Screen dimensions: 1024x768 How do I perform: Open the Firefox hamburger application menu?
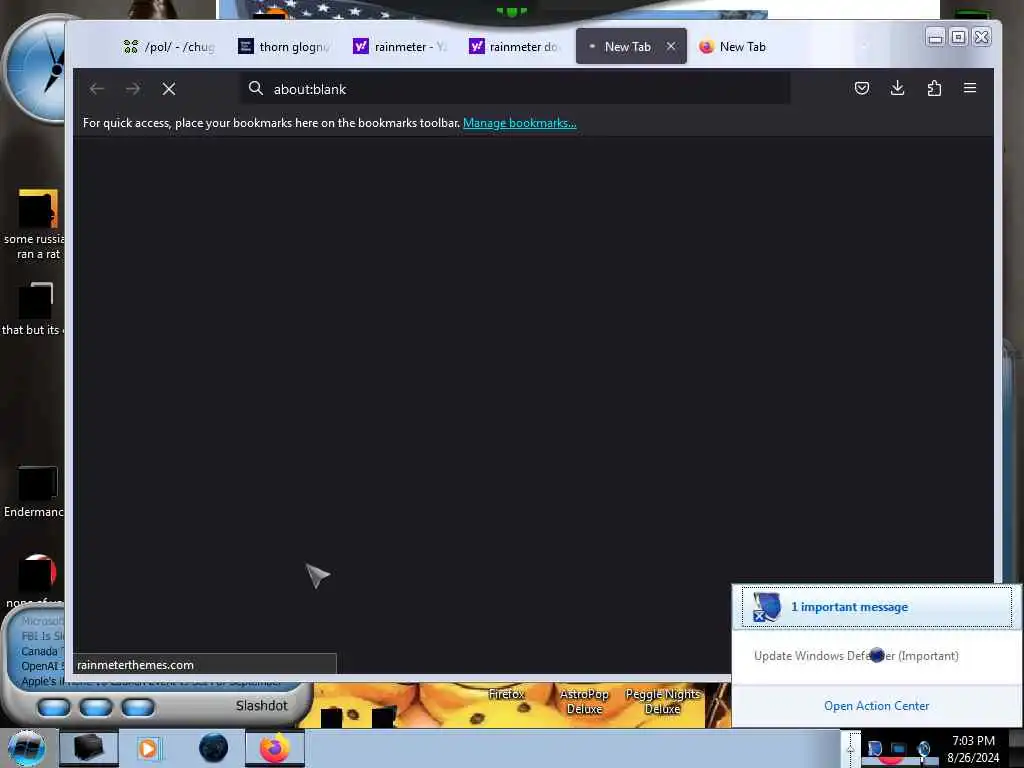coord(970,88)
